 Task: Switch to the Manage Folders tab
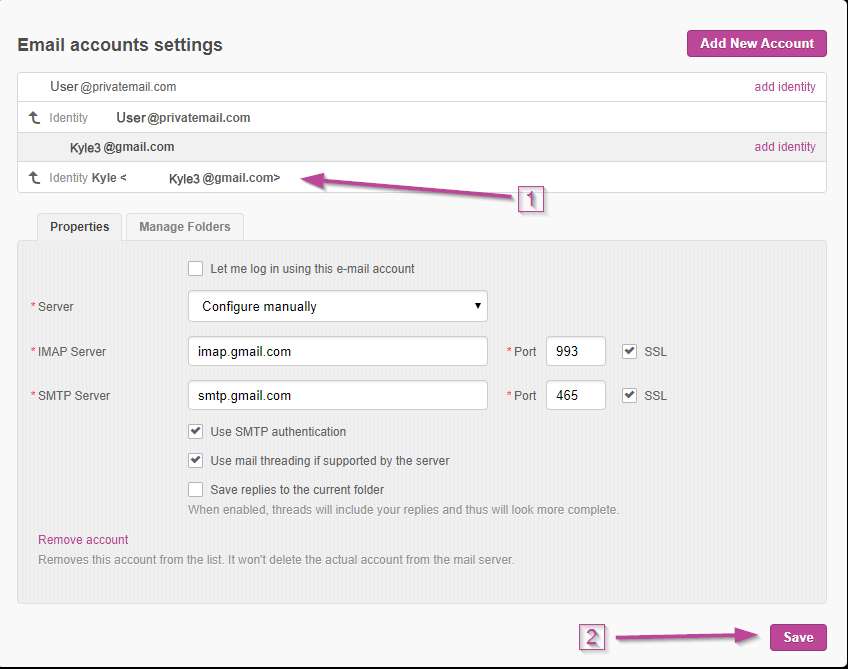point(184,227)
